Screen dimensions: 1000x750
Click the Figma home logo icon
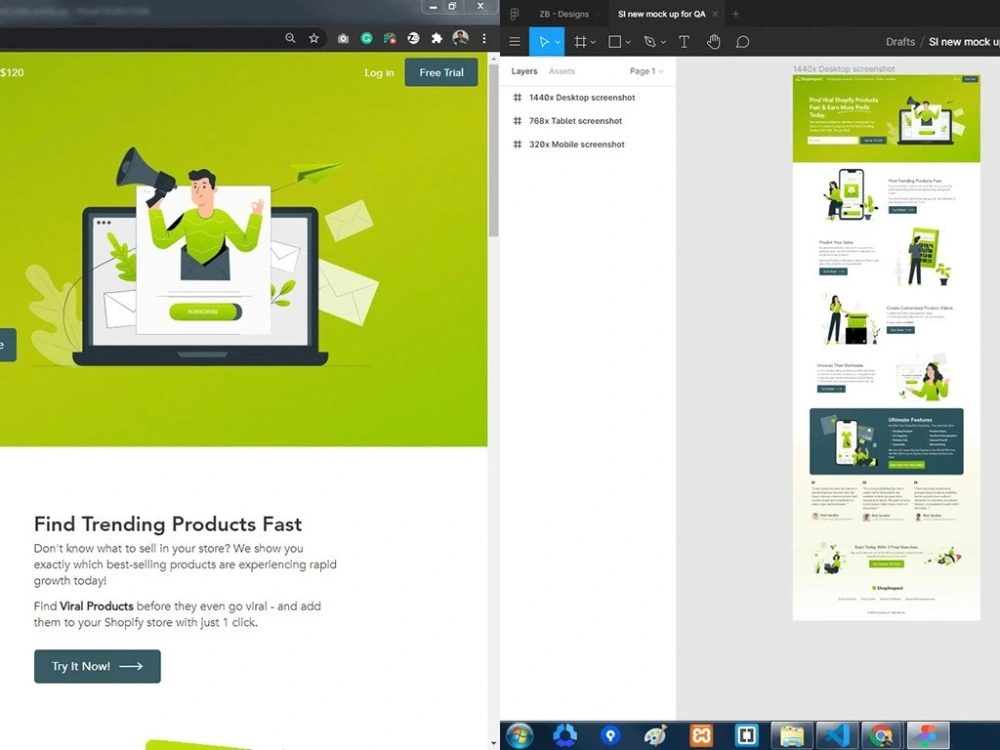coord(515,14)
